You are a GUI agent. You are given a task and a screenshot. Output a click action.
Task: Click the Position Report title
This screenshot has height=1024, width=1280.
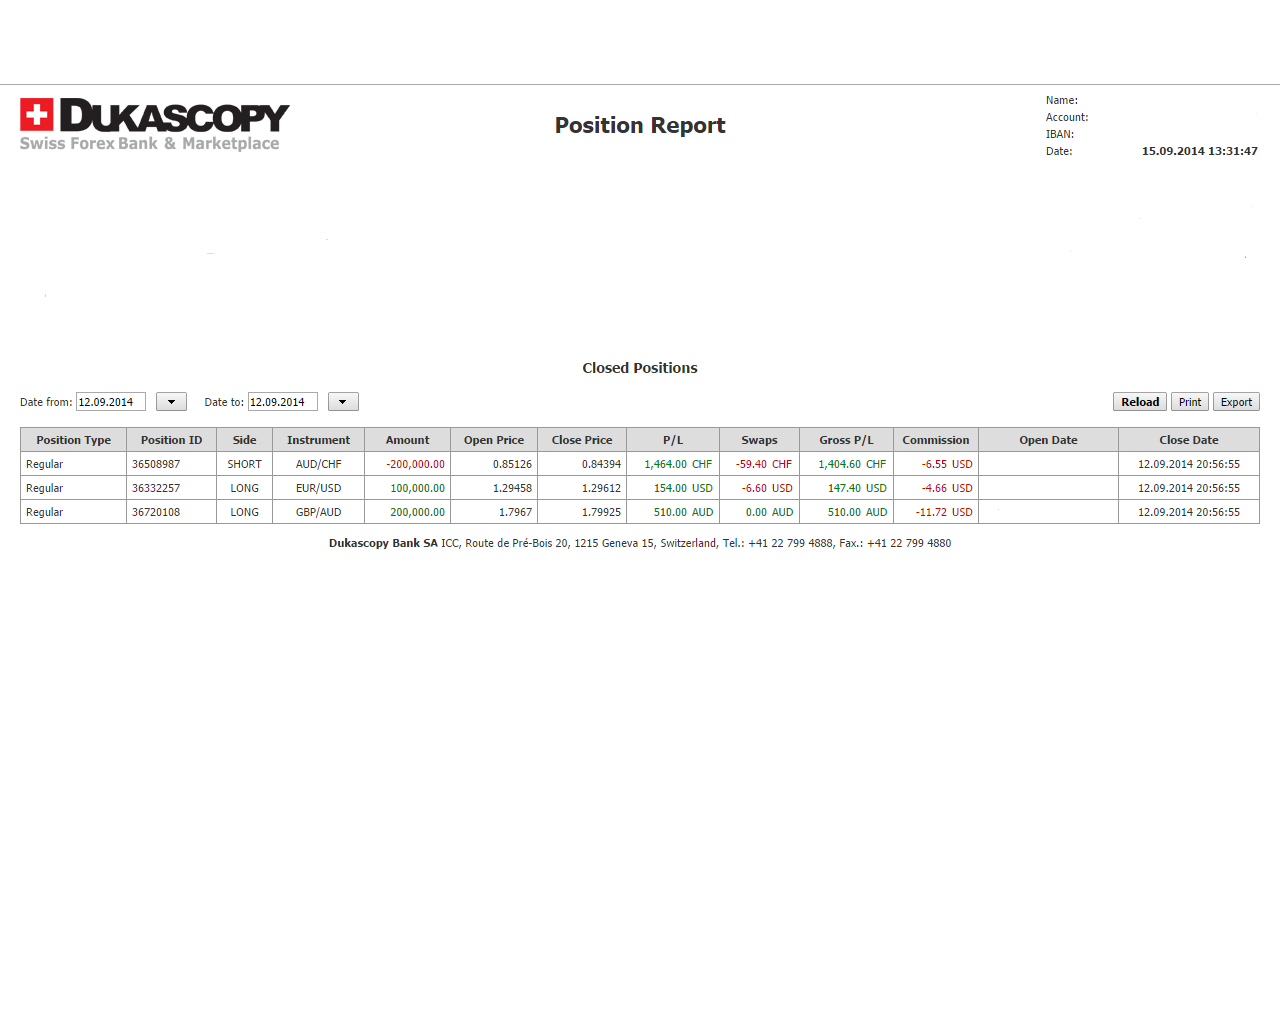tap(640, 125)
